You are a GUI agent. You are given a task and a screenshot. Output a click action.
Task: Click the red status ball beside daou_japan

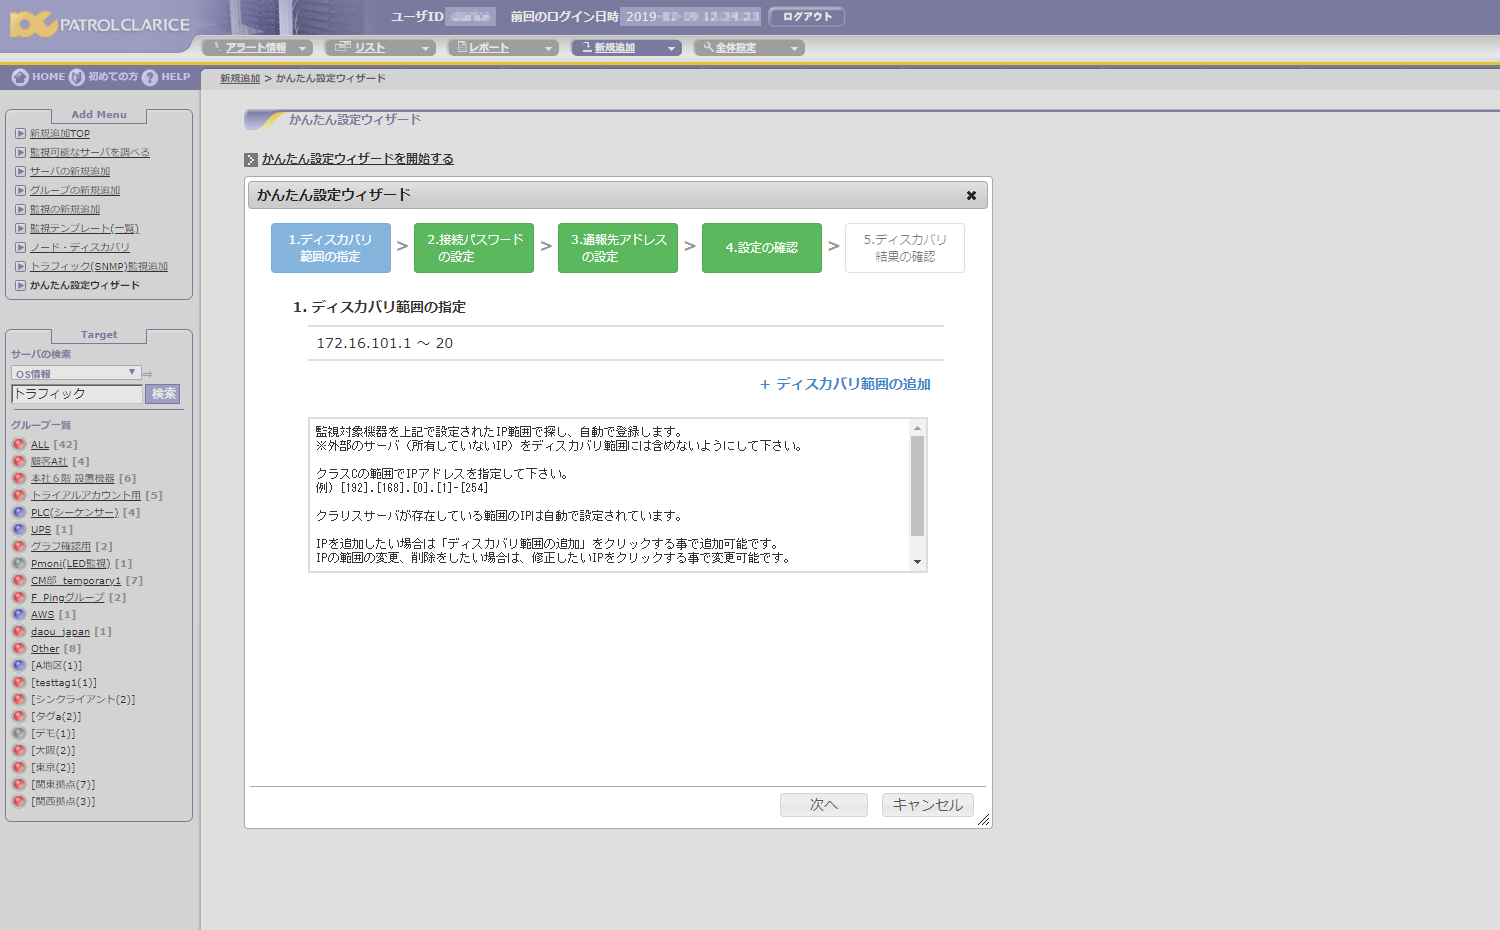click(x=19, y=631)
